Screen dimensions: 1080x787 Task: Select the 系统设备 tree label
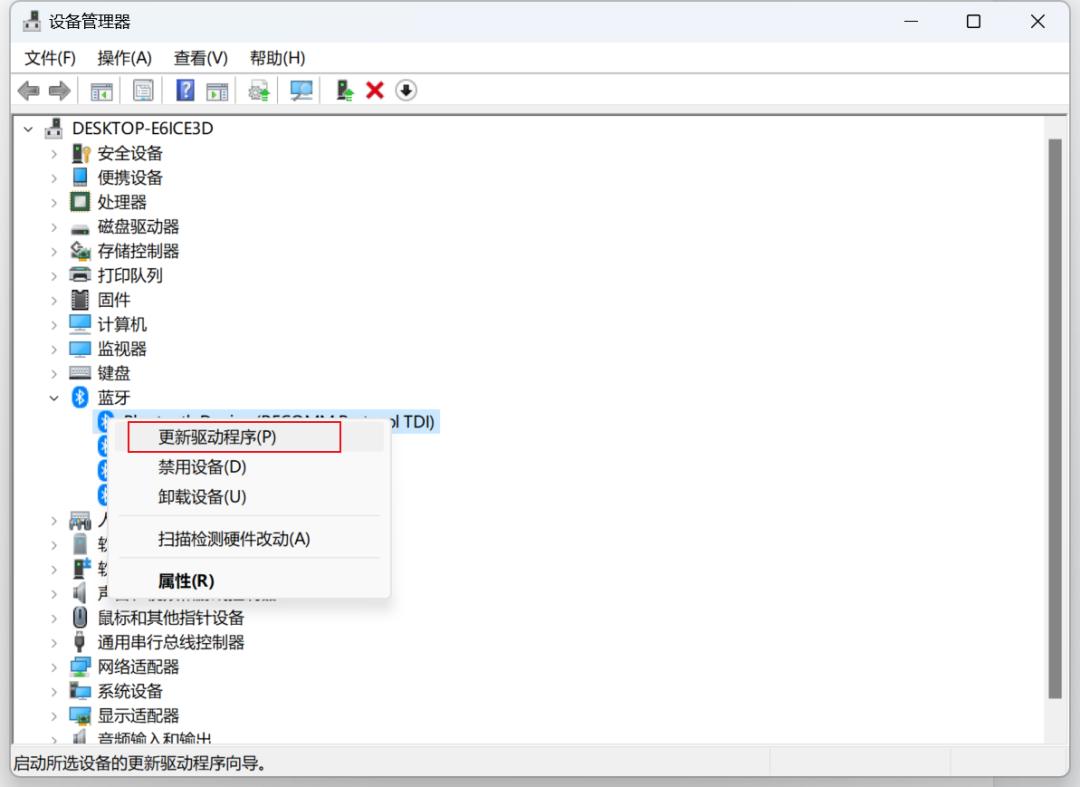click(129, 691)
